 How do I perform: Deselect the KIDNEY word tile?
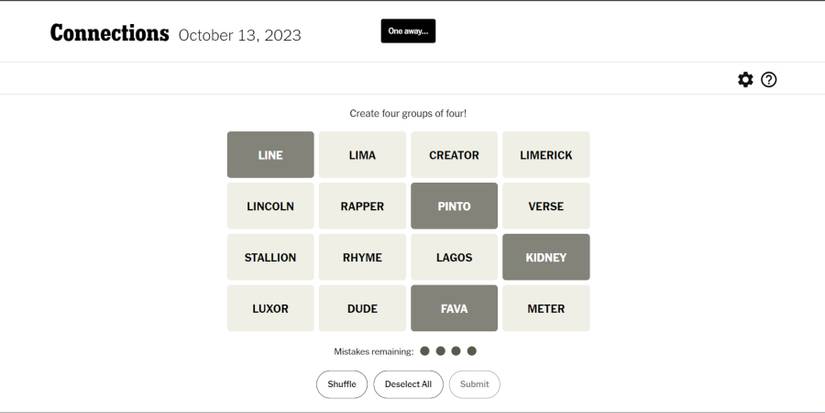[x=546, y=257]
